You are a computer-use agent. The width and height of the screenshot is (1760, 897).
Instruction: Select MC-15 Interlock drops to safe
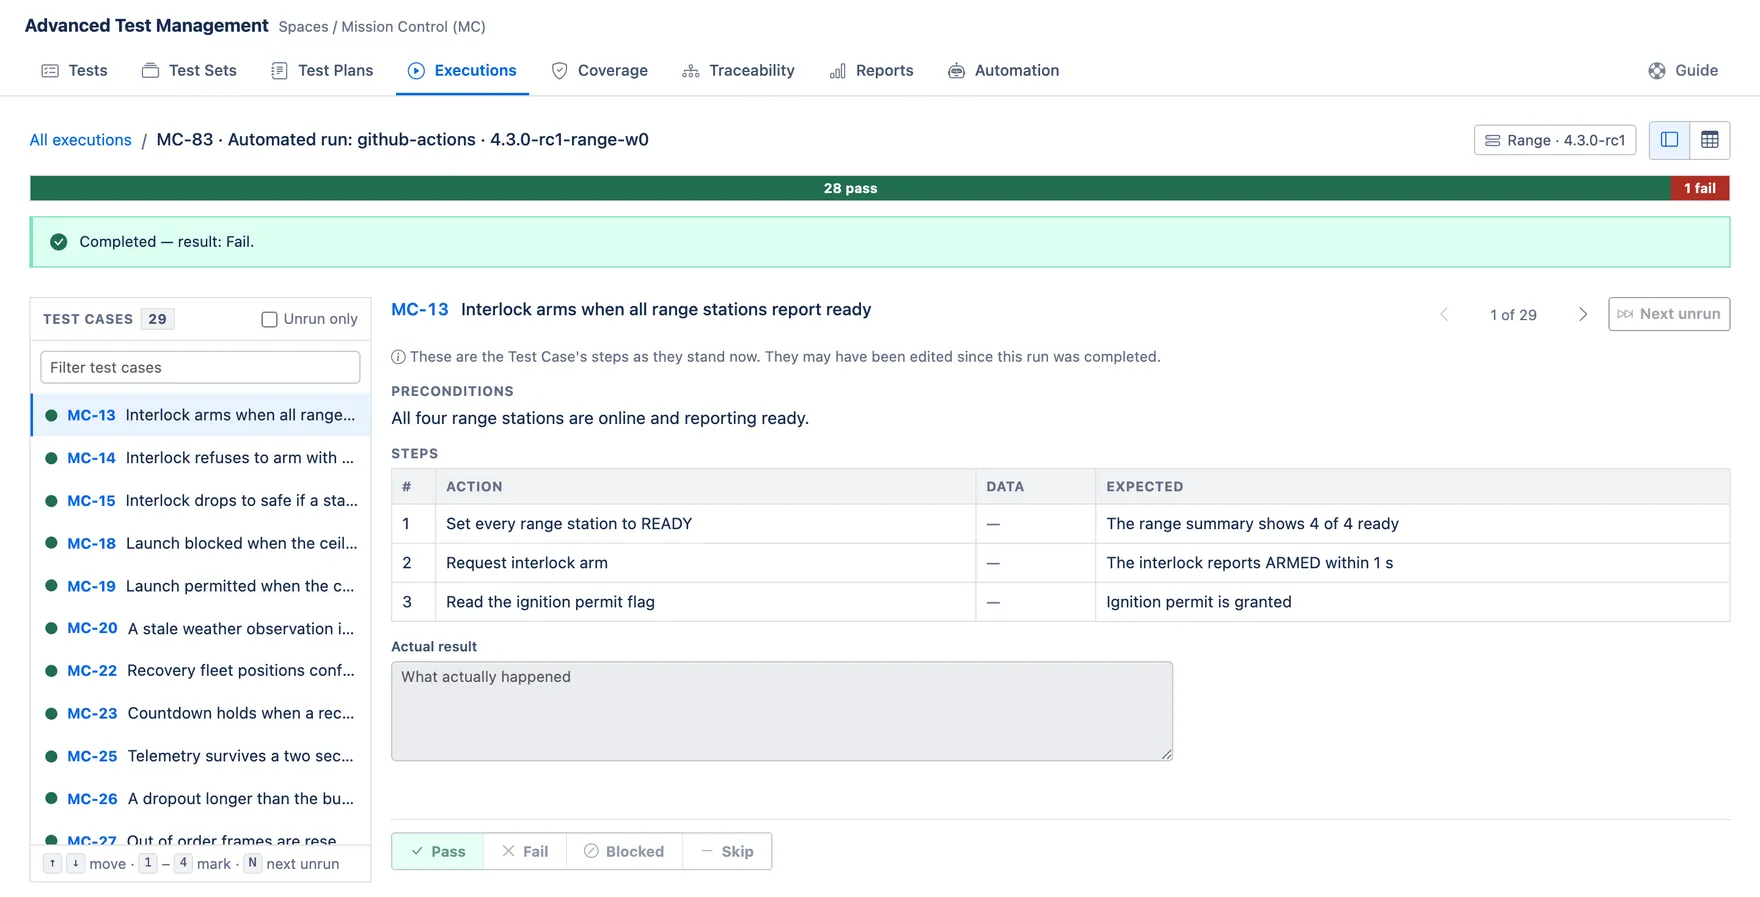point(201,501)
